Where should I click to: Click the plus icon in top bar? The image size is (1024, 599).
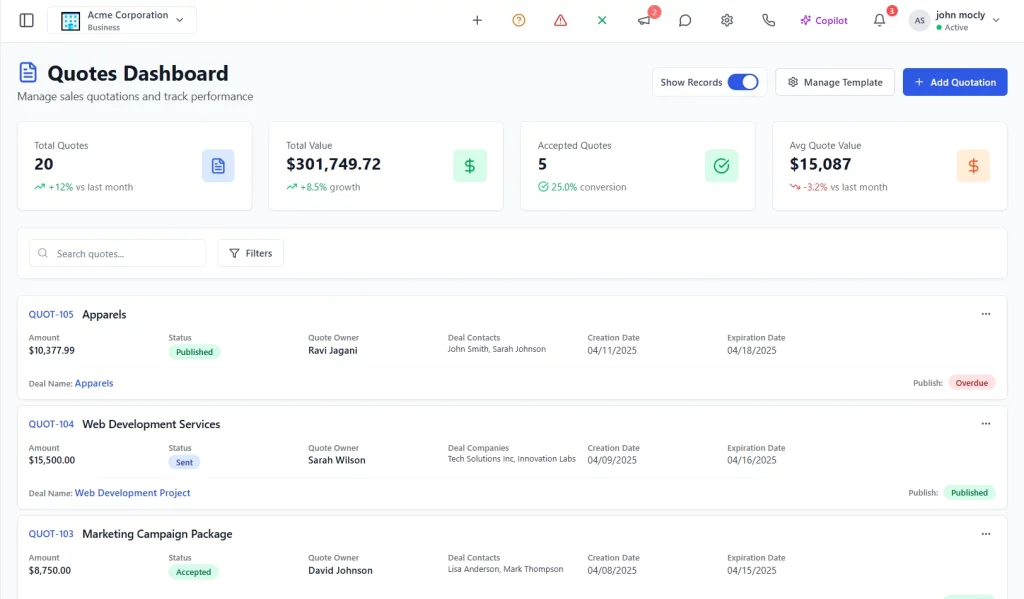[x=477, y=20]
